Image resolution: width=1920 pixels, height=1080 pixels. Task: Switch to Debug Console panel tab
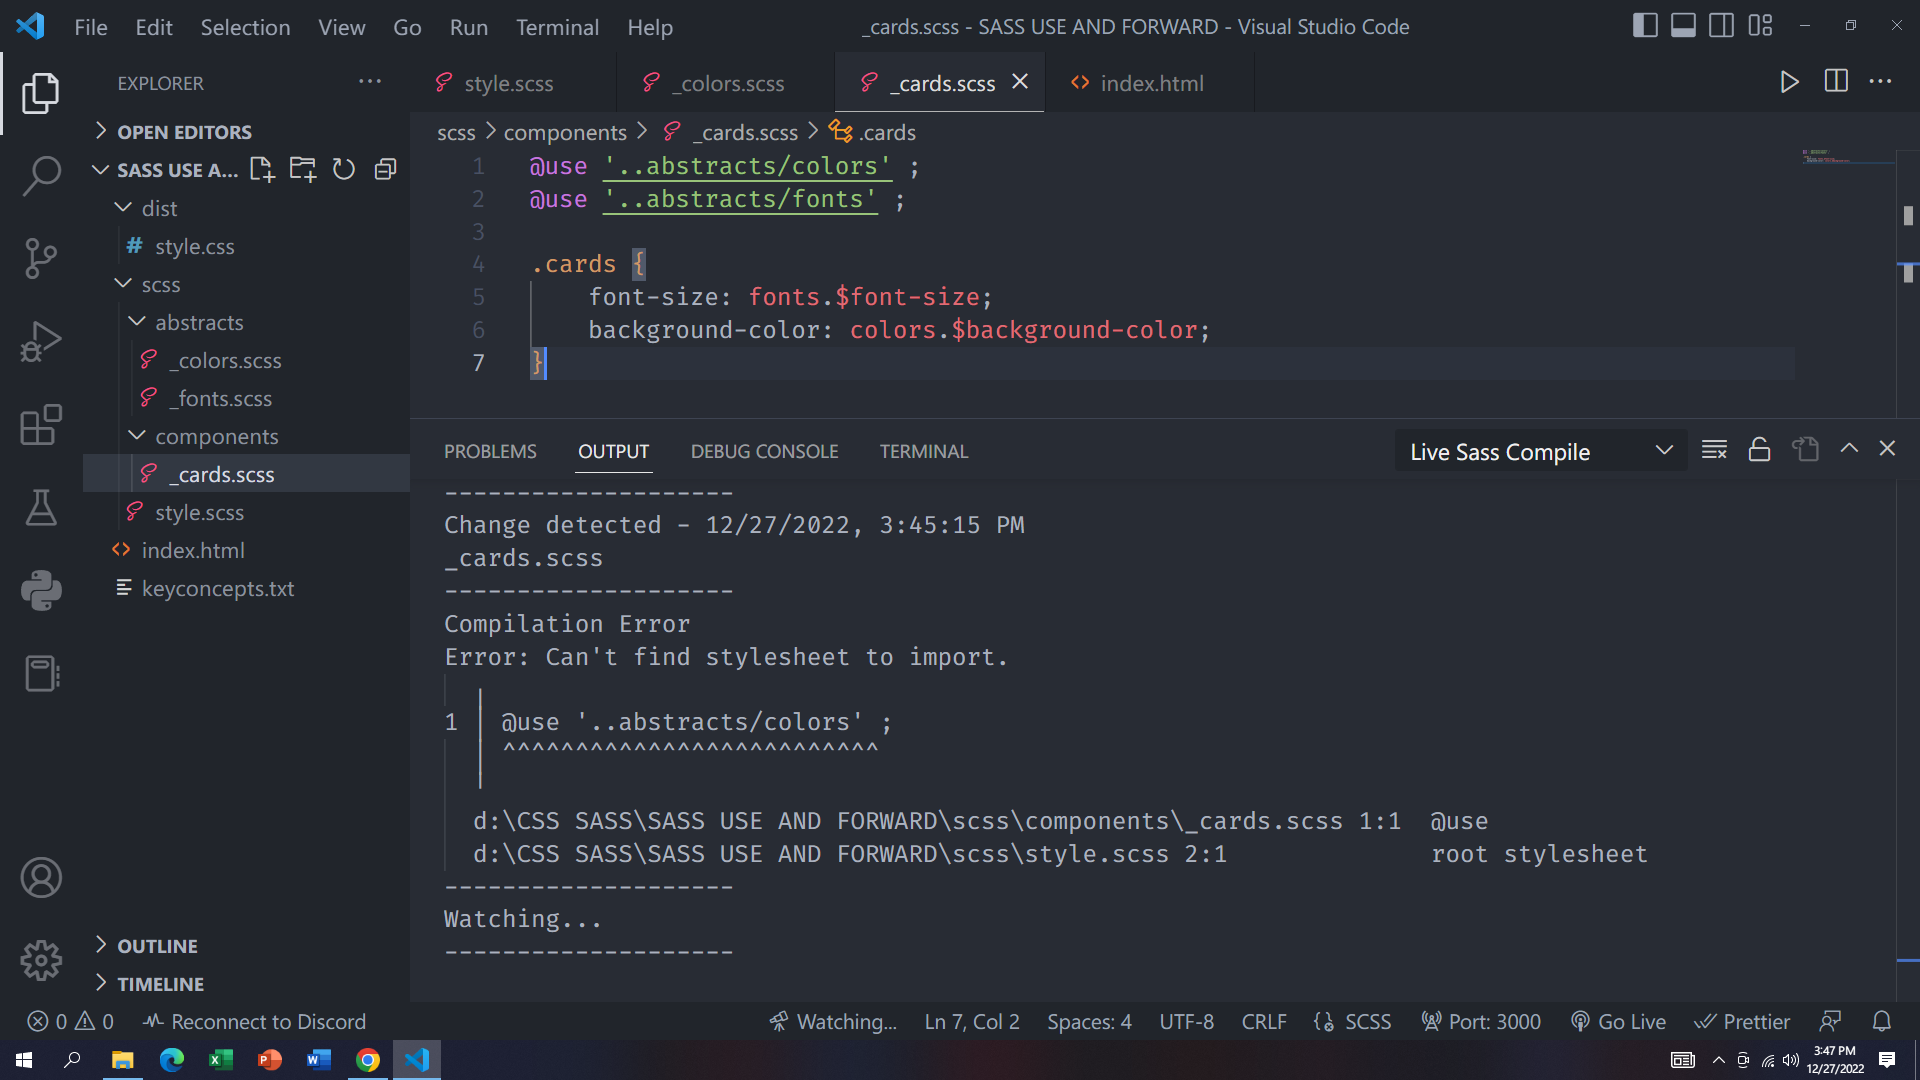click(764, 451)
